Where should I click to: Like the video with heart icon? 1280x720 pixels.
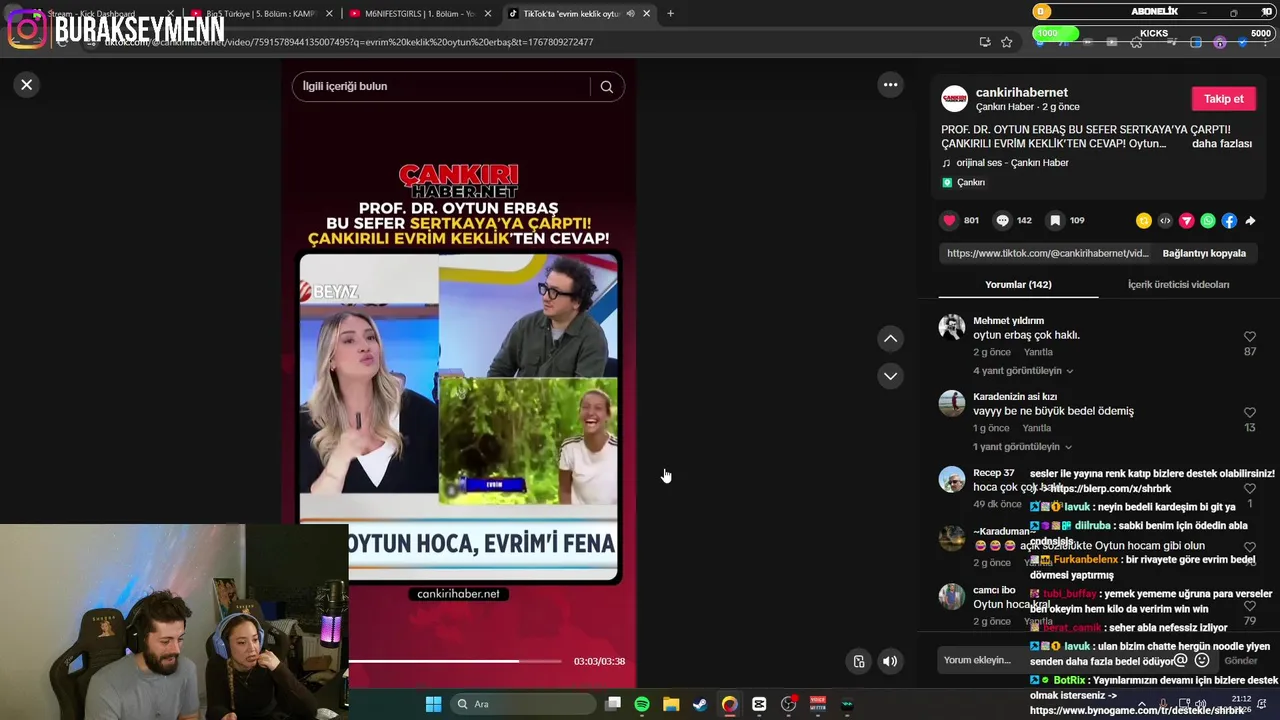(x=949, y=220)
